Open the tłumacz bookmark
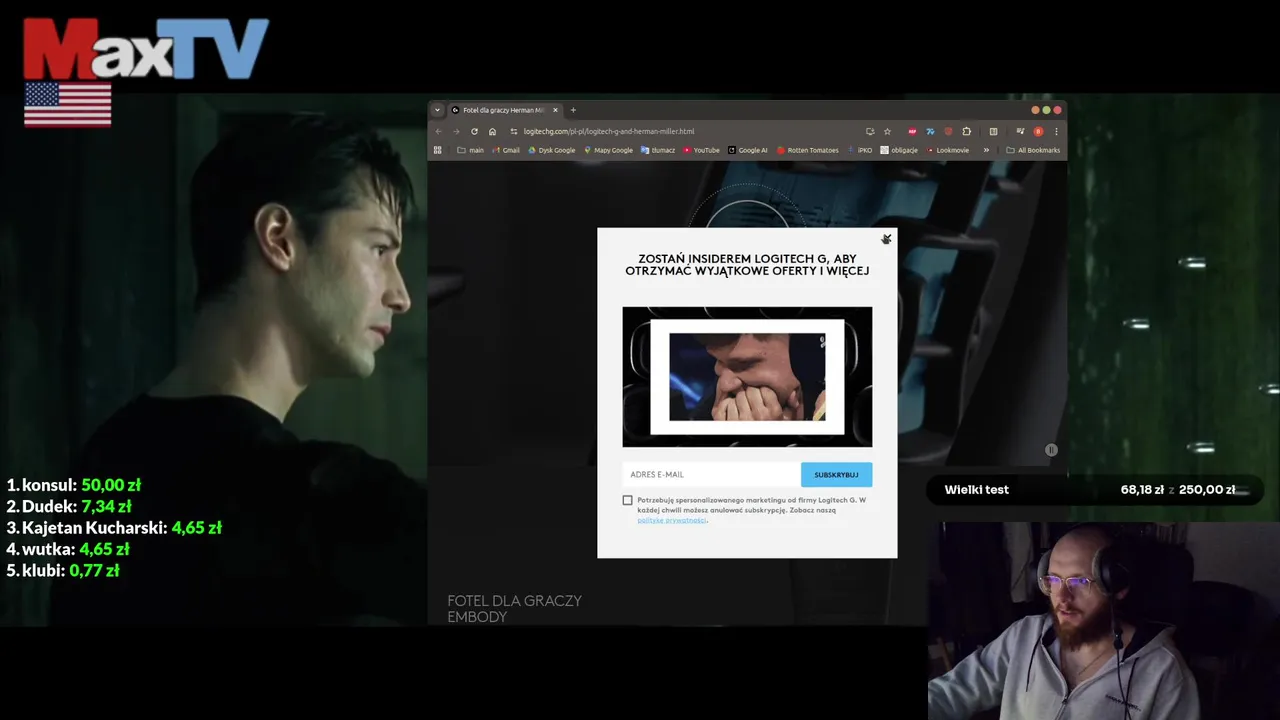This screenshot has height=720, width=1280. click(x=658, y=150)
